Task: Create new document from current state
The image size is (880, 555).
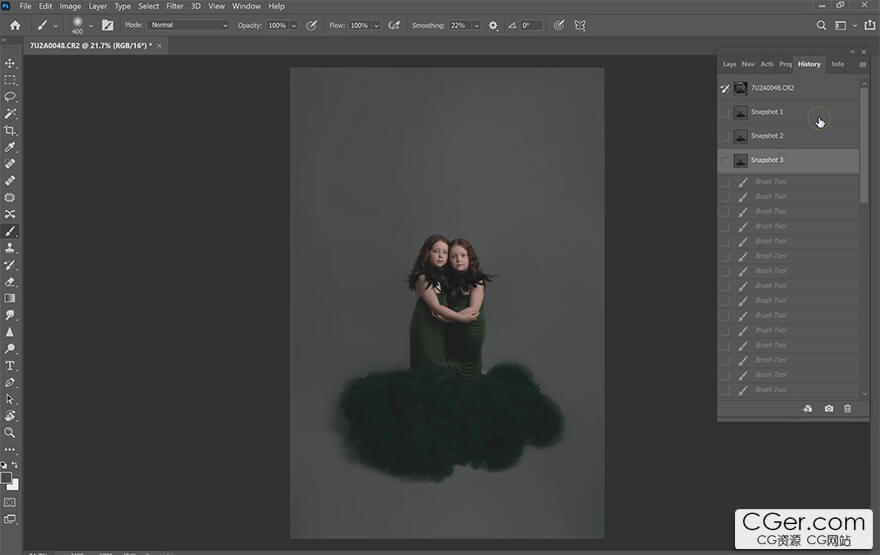Action: click(x=808, y=409)
